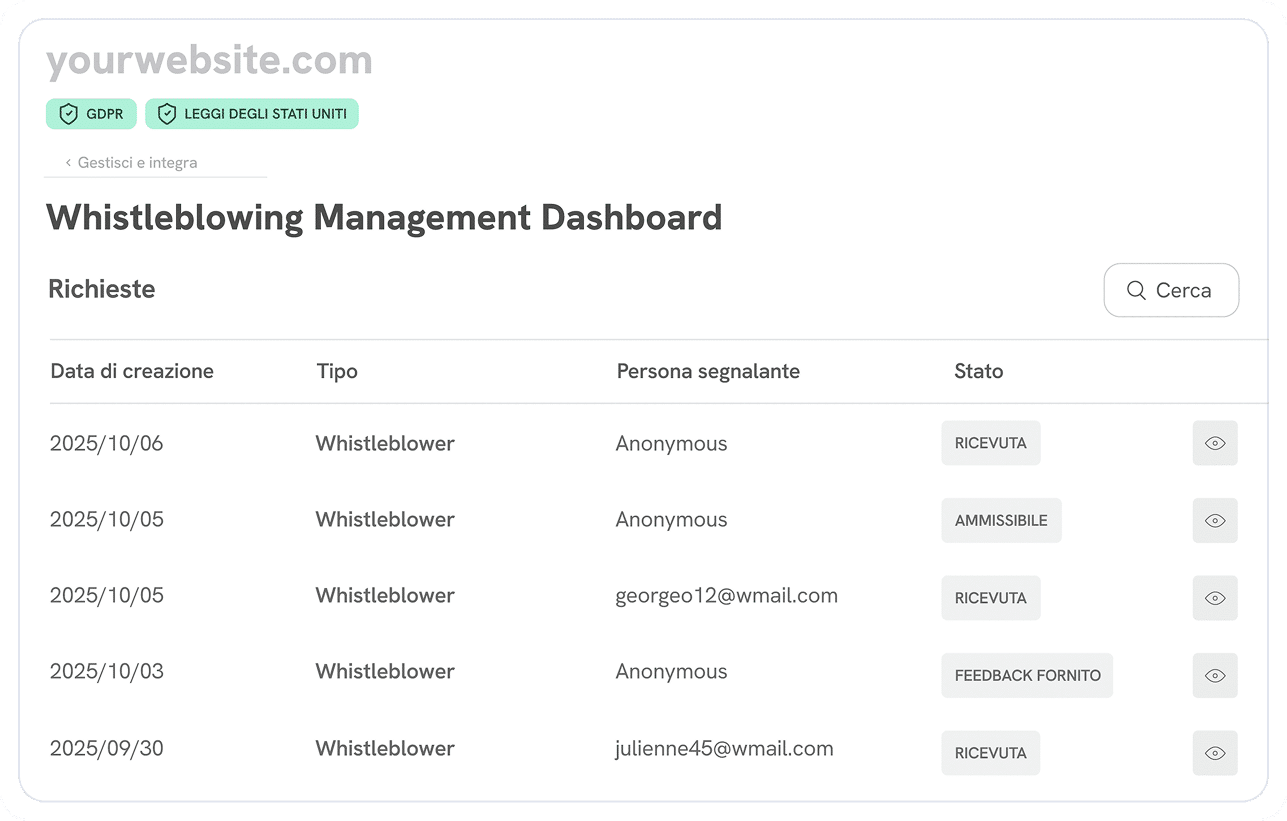Click the 2025/10/03 date cell
Image resolution: width=1287 pixels, height=821 pixels.
(106, 671)
